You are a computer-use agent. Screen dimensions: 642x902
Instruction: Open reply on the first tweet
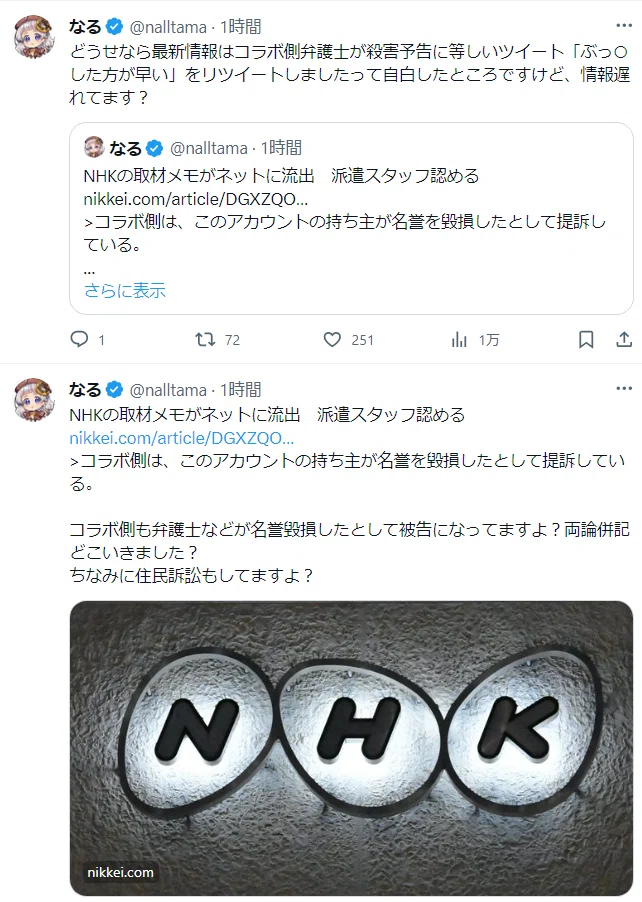(x=87, y=339)
